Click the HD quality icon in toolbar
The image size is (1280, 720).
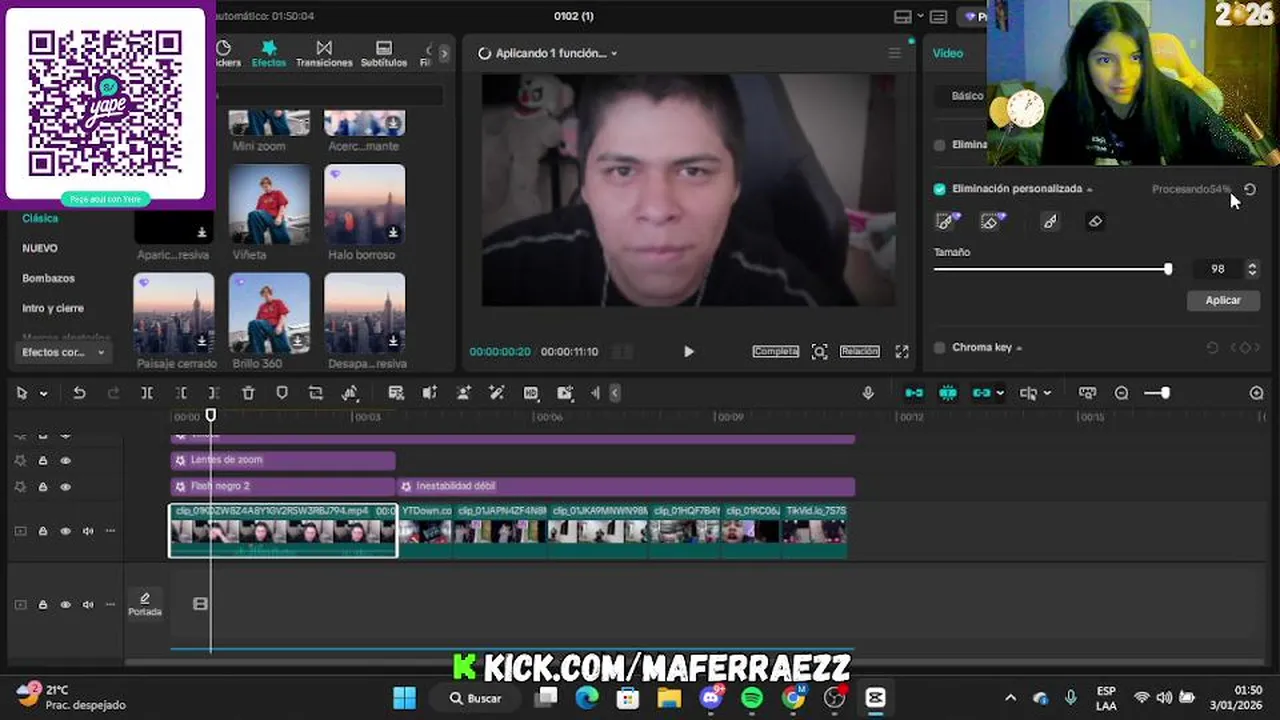point(531,393)
